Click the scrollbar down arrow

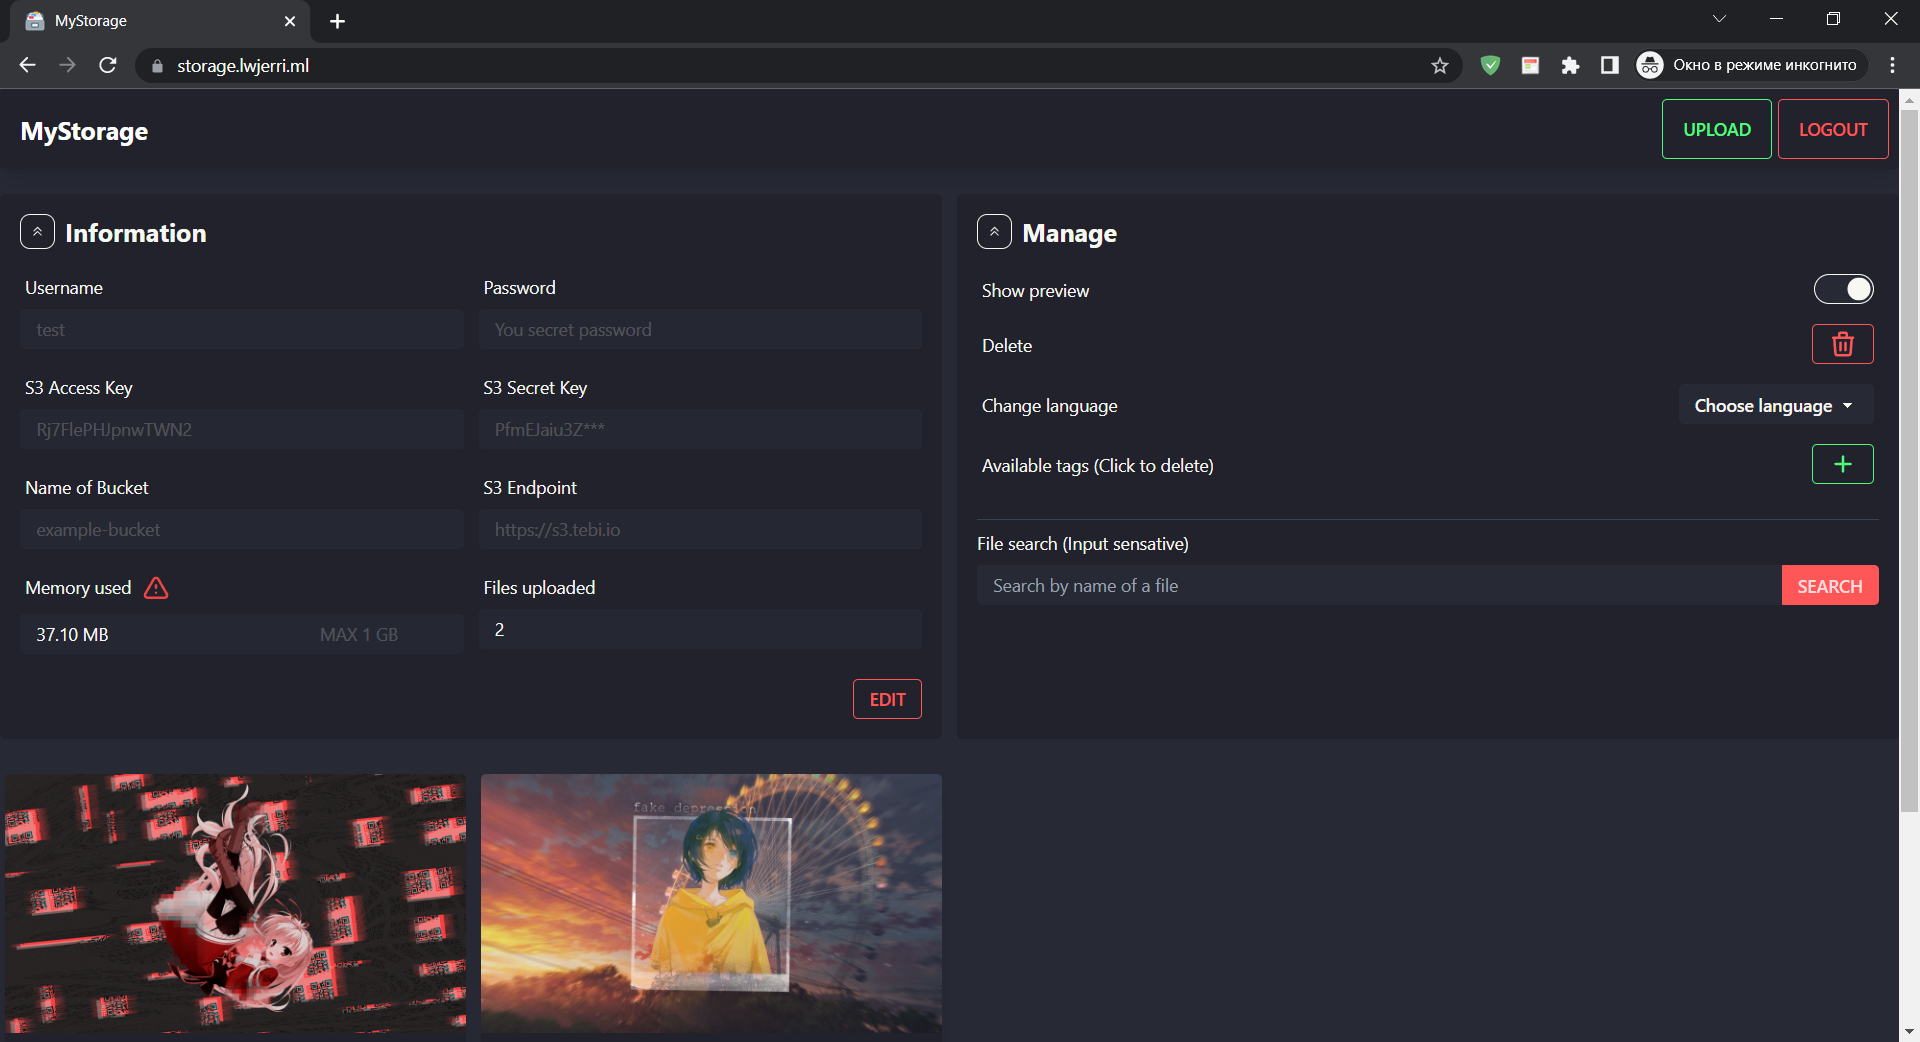pos(1909,1031)
